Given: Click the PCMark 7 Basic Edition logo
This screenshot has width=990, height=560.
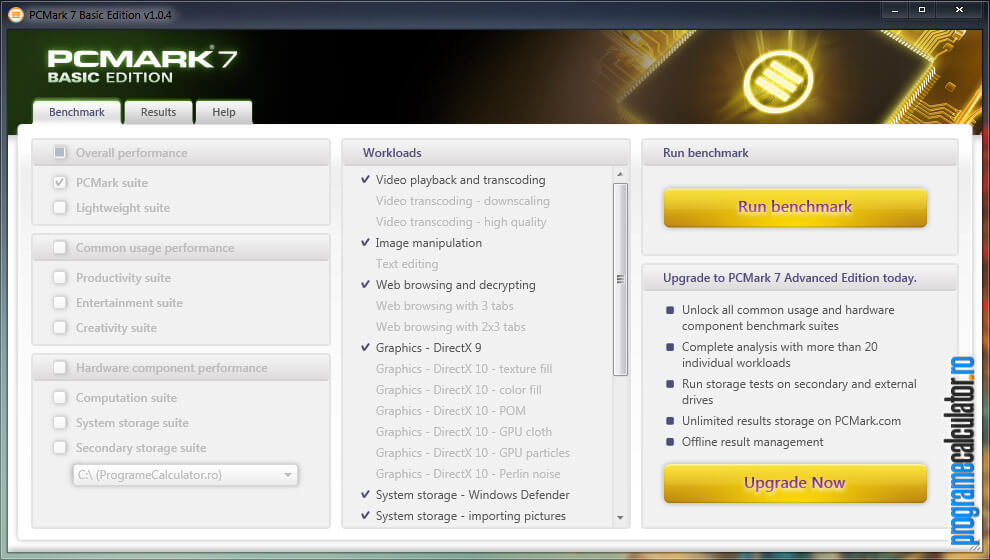Looking at the screenshot, I should (142, 66).
